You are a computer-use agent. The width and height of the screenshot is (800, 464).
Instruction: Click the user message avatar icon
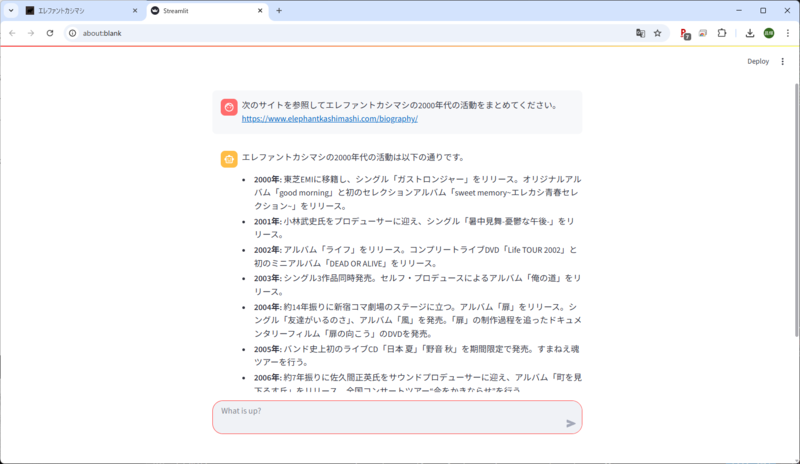coord(229,107)
